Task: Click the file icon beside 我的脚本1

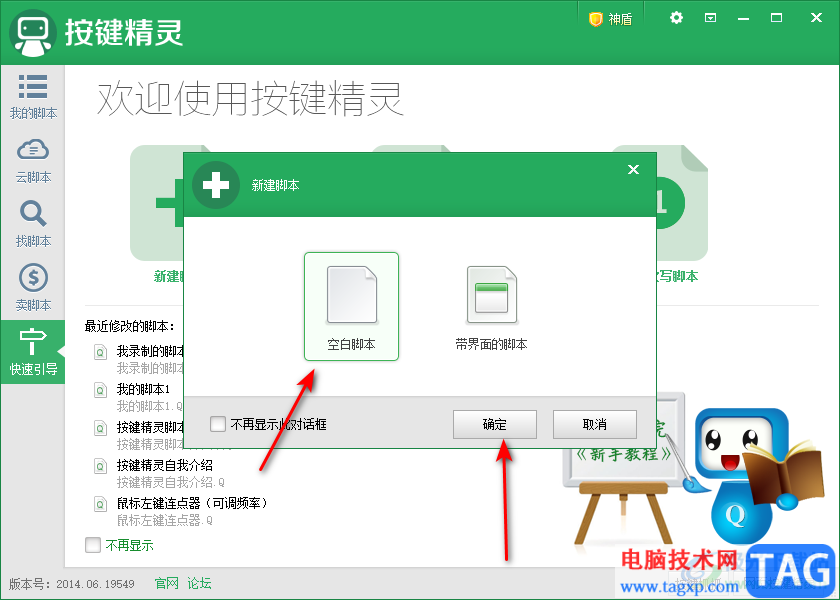Action: pyautogui.click(x=100, y=390)
